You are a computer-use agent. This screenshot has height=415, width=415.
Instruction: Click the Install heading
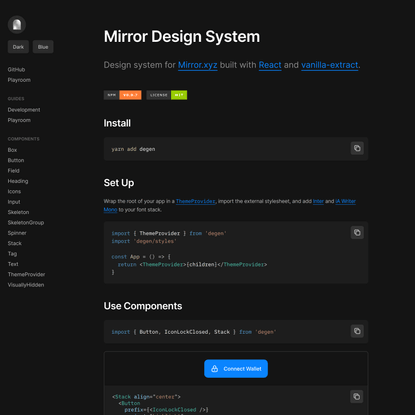tap(117, 123)
